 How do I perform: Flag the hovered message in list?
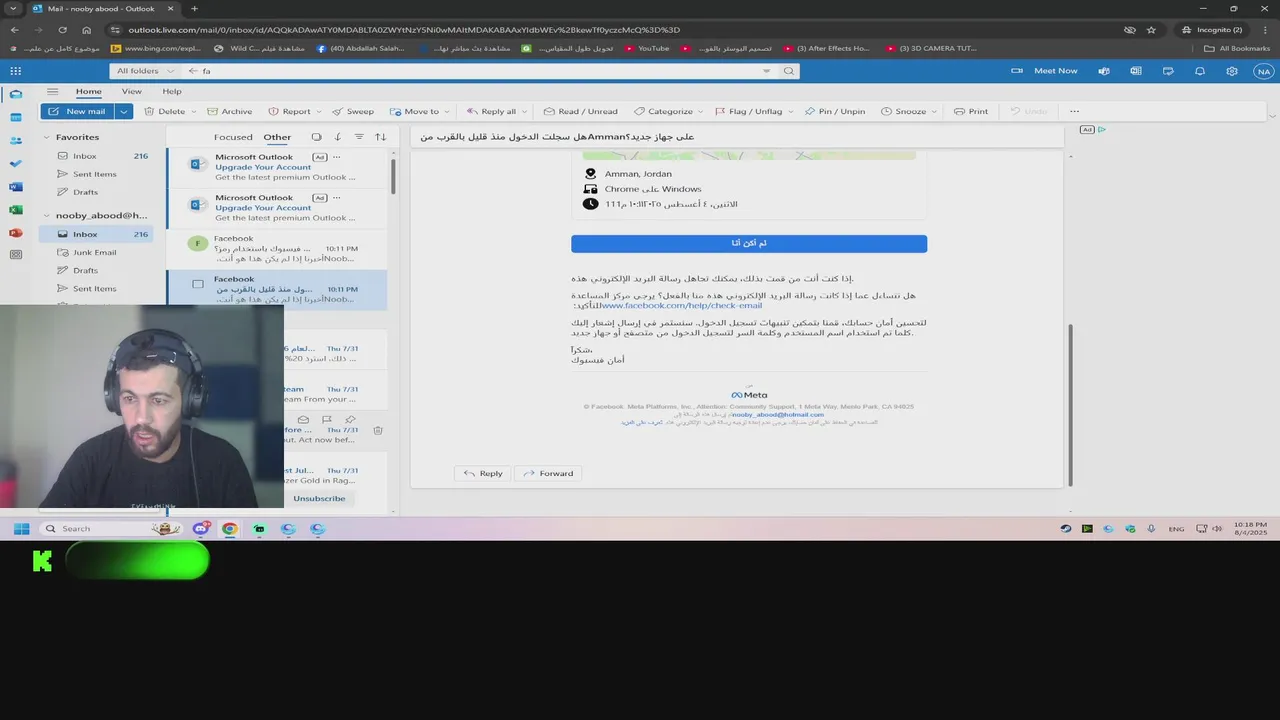point(327,420)
